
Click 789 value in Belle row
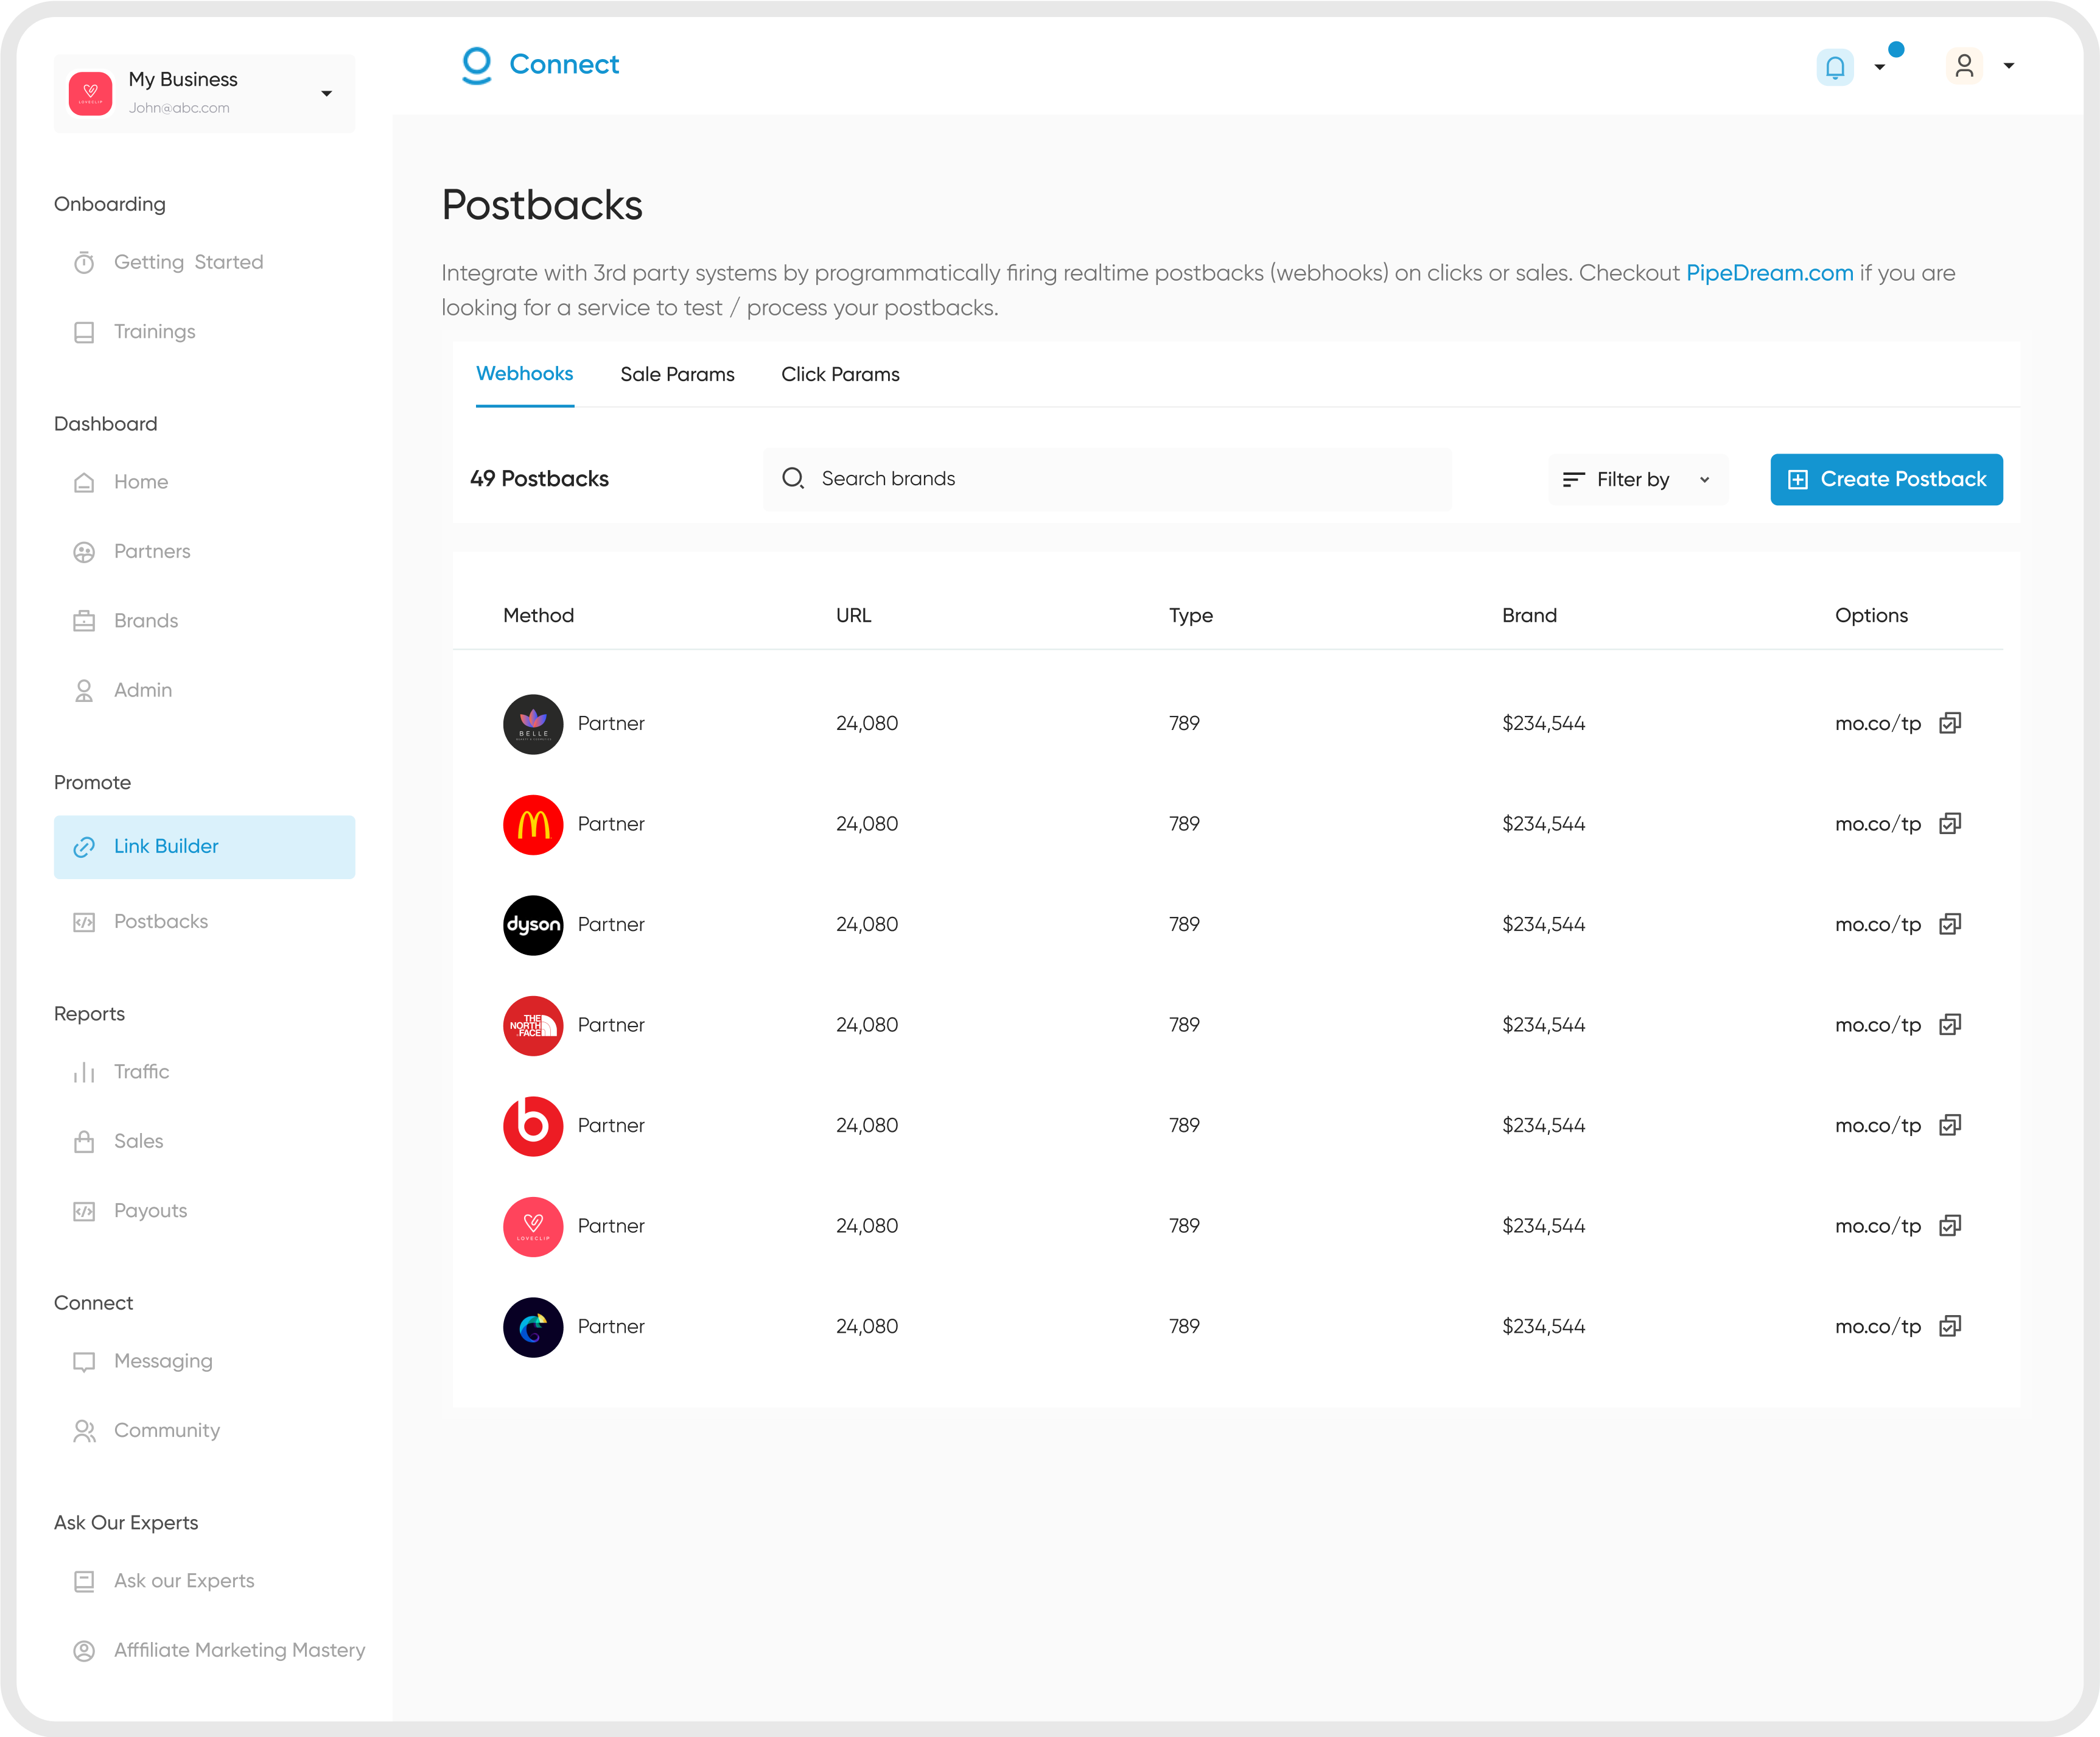click(x=1184, y=723)
